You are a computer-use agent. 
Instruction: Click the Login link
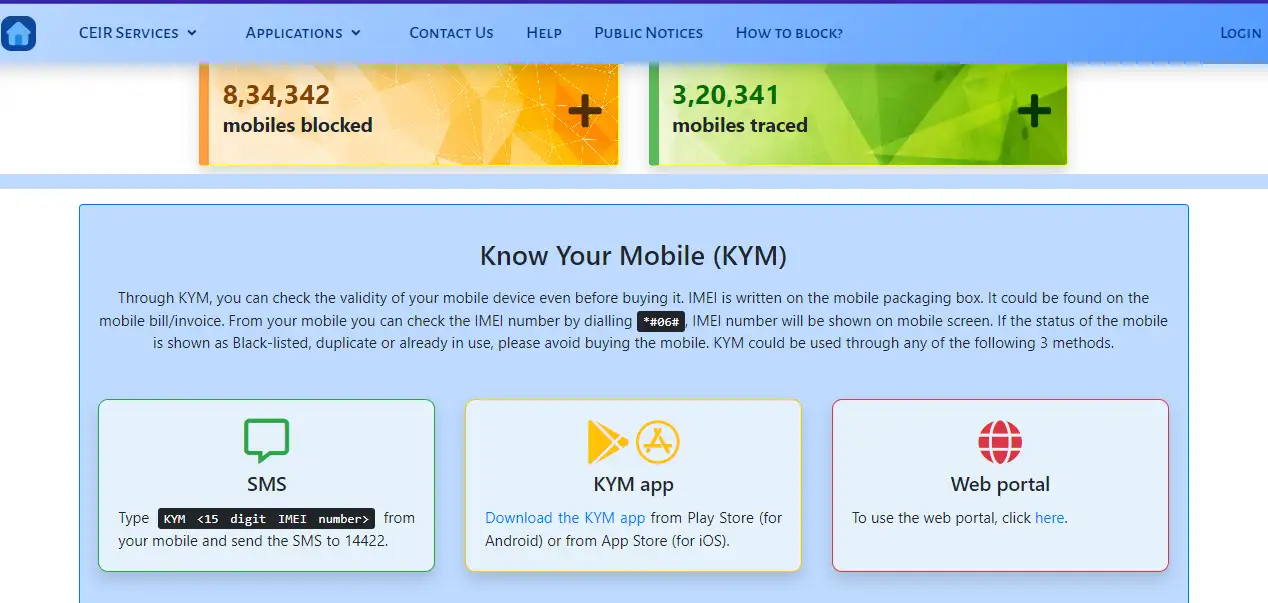click(1240, 33)
